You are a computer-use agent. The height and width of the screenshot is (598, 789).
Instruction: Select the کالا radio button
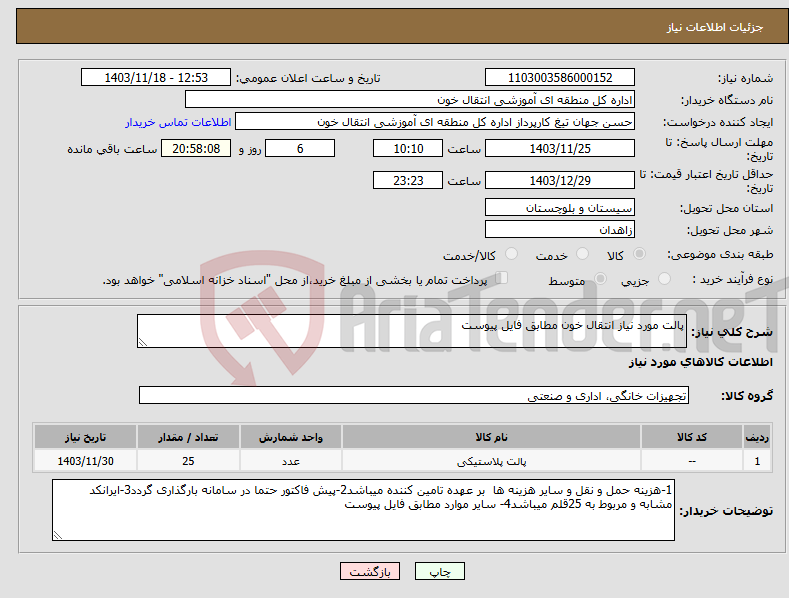pos(639,254)
